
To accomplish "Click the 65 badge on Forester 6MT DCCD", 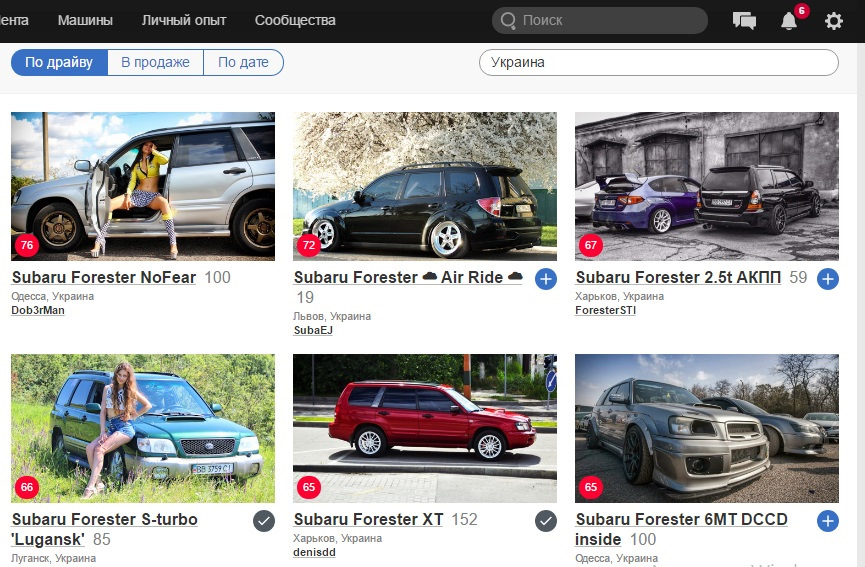I will pos(591,487).
